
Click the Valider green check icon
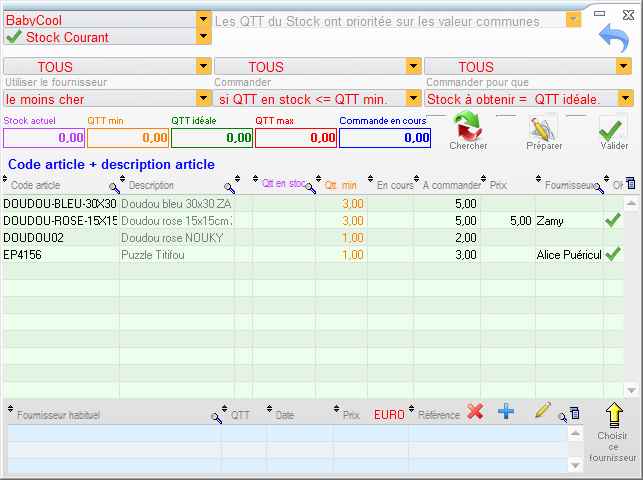click(613, 128)
